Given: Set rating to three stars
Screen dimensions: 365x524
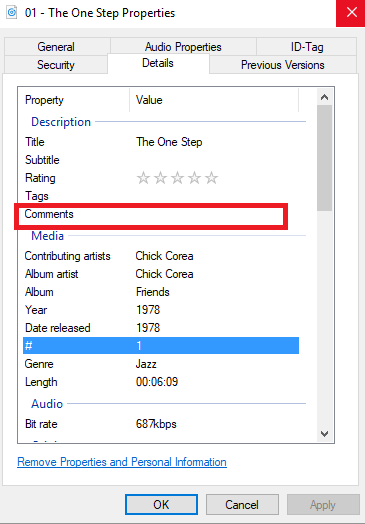Looking at the screenshot, I should click(177, 178).
